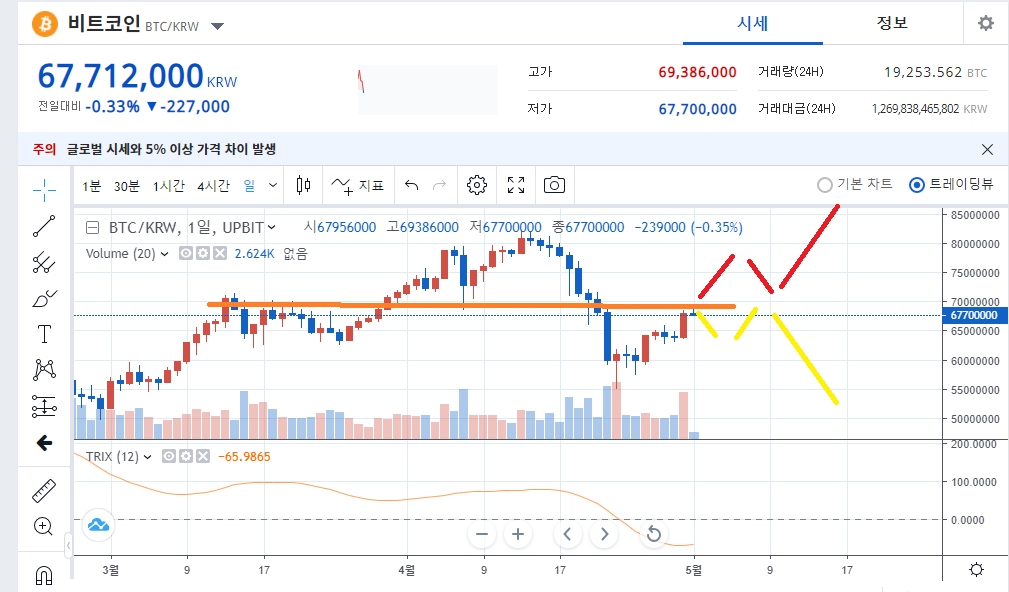Open Volume indicator settings gear
Viewport: 1009px width, 592px height.
click(203, 254)
